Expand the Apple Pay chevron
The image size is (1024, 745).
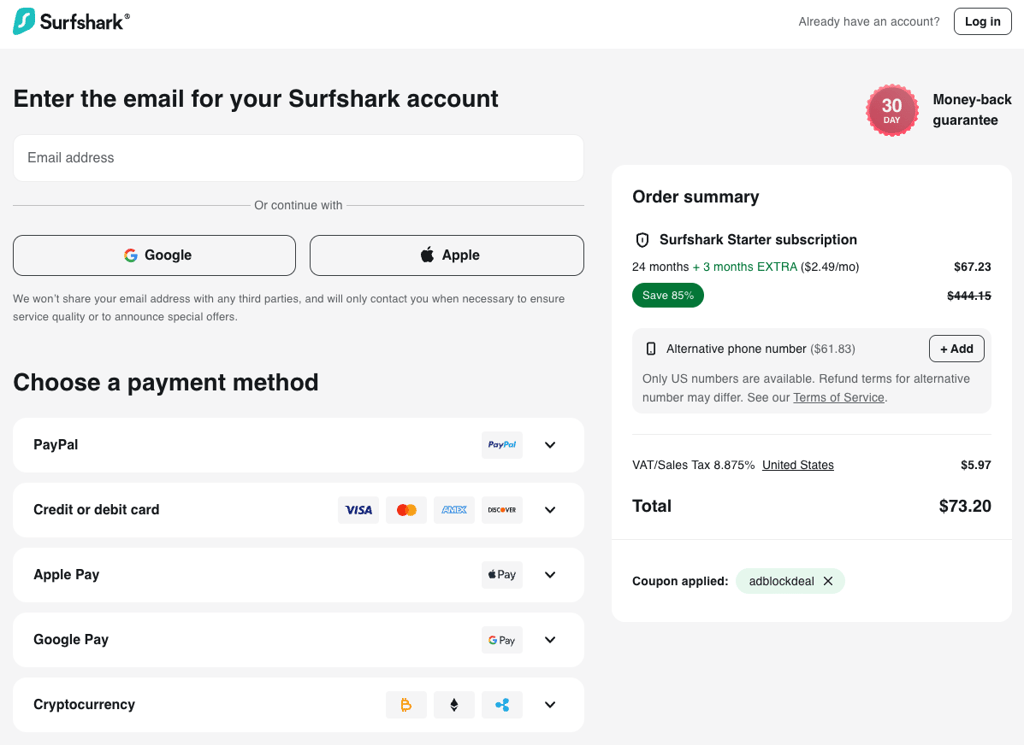pyautogui.click(x=550, y=575)
